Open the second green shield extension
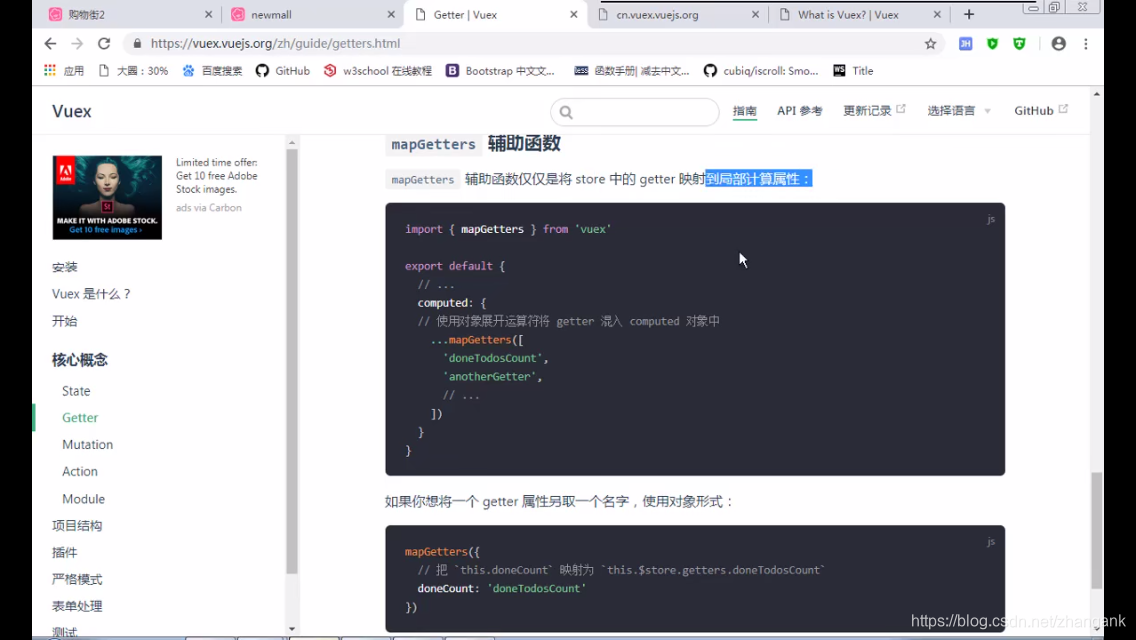 pyautogui.click(x=1019, y=43)
